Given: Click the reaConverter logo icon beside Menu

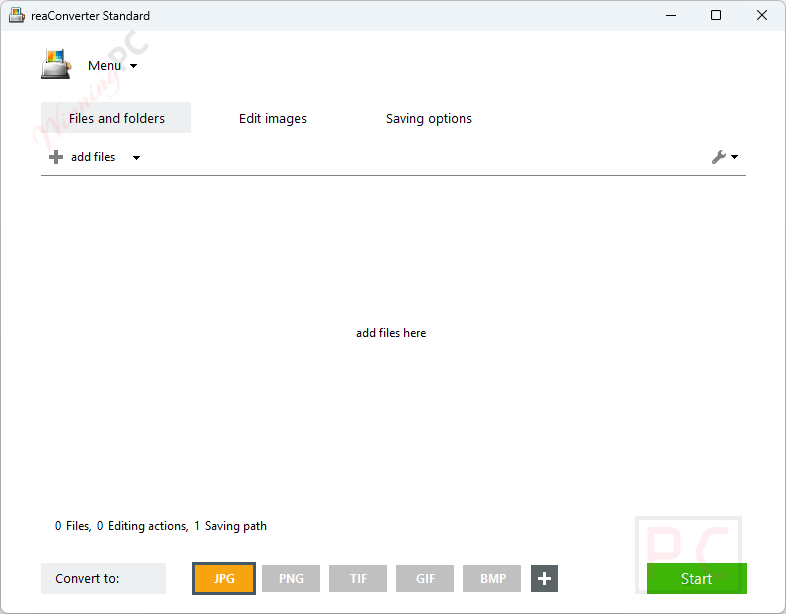Looking at the screenshot, I should (x=56, y=64).
